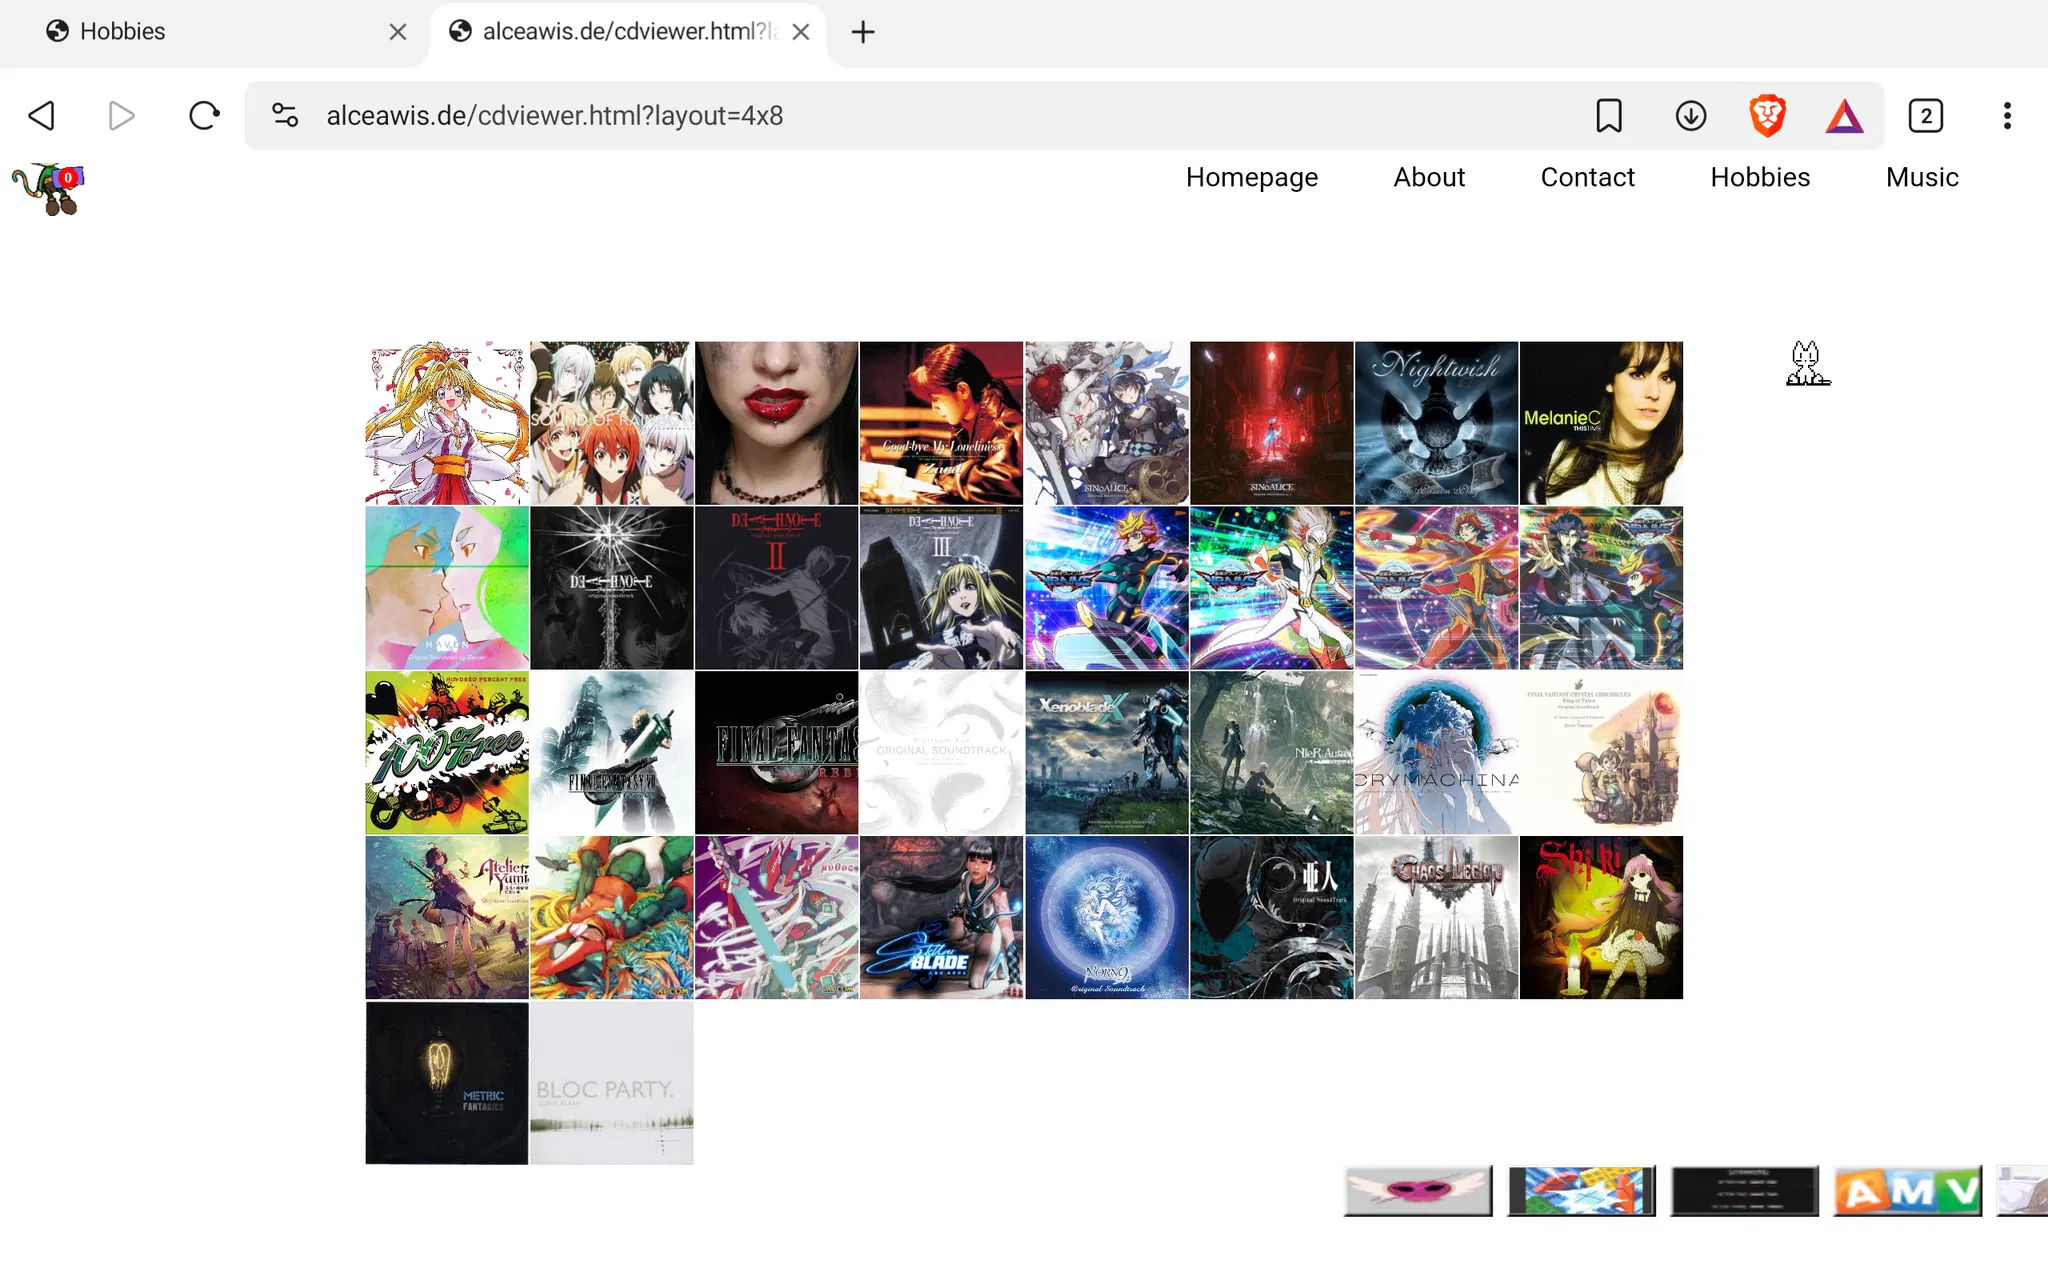Open the Metric Fantasies album cover
The image size is (2048, 1280).
pyautogui.click(x=447, y=1083)
